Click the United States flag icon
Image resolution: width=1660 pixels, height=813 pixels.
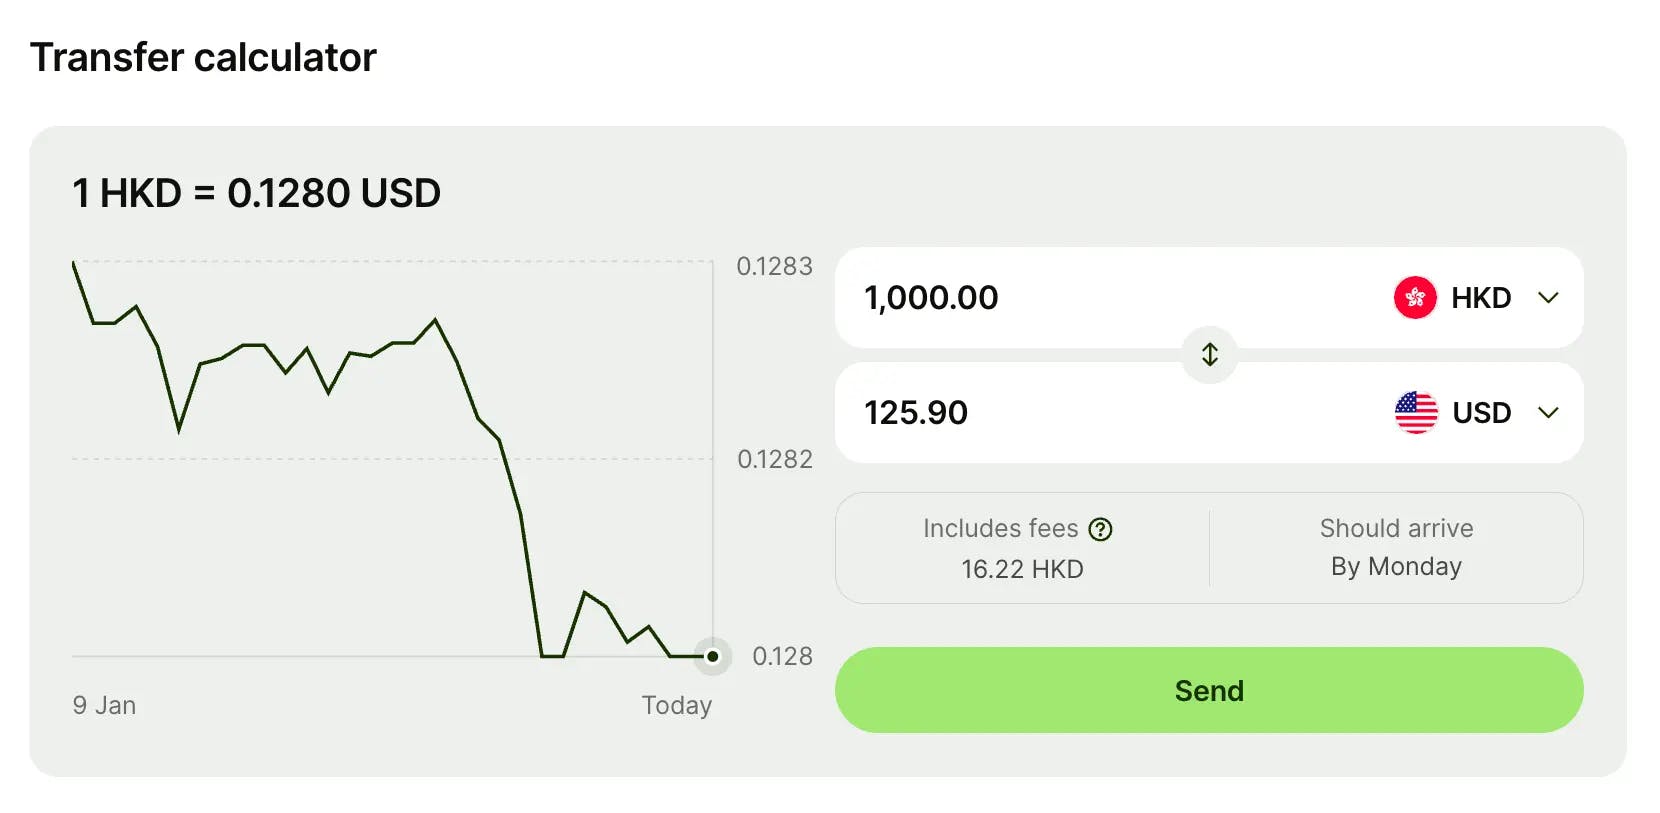[x=1416, y=413]
